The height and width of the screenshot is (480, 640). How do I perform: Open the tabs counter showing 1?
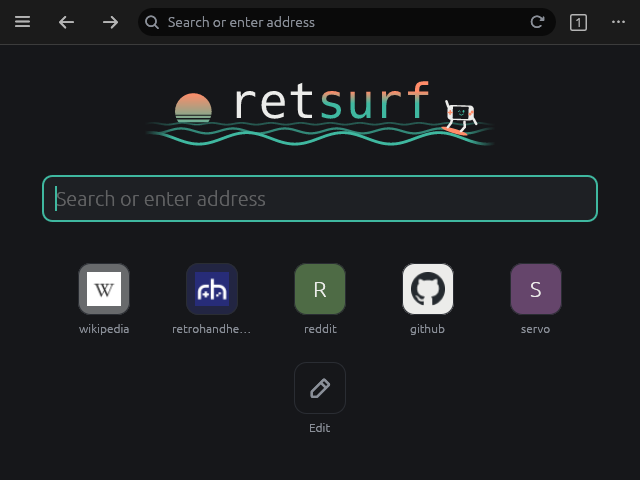[x=578, y=22]
